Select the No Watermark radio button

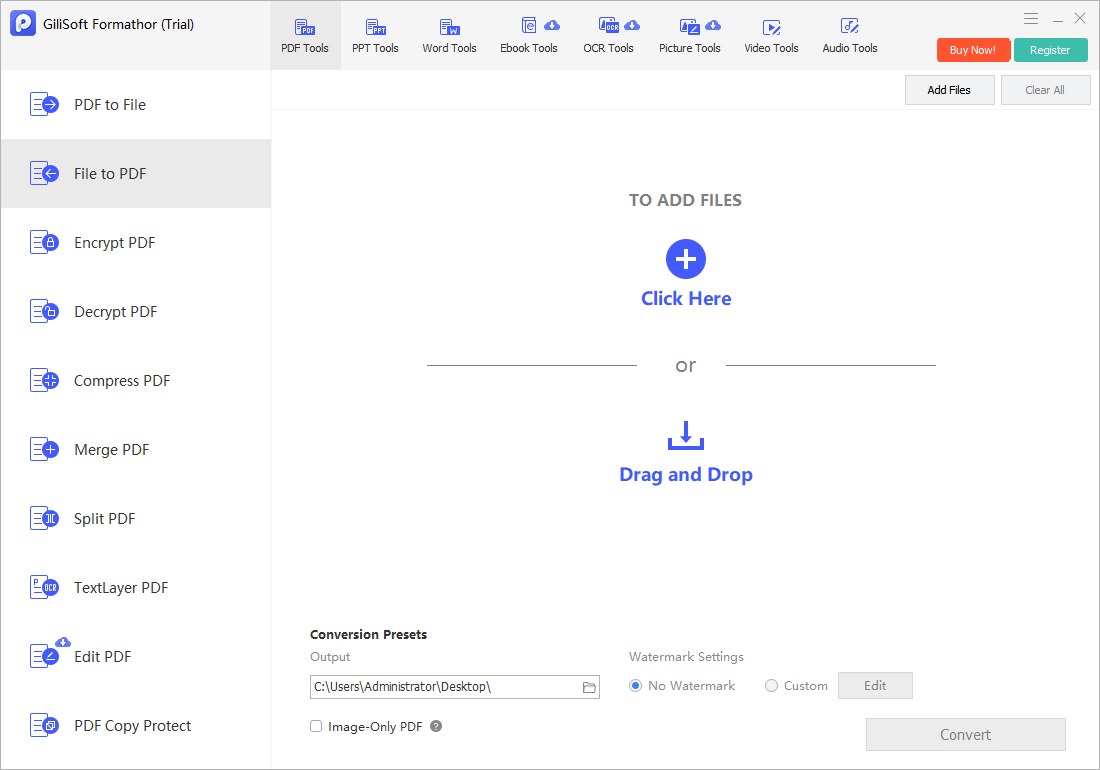pyautogui.click(x=635, y=686)
